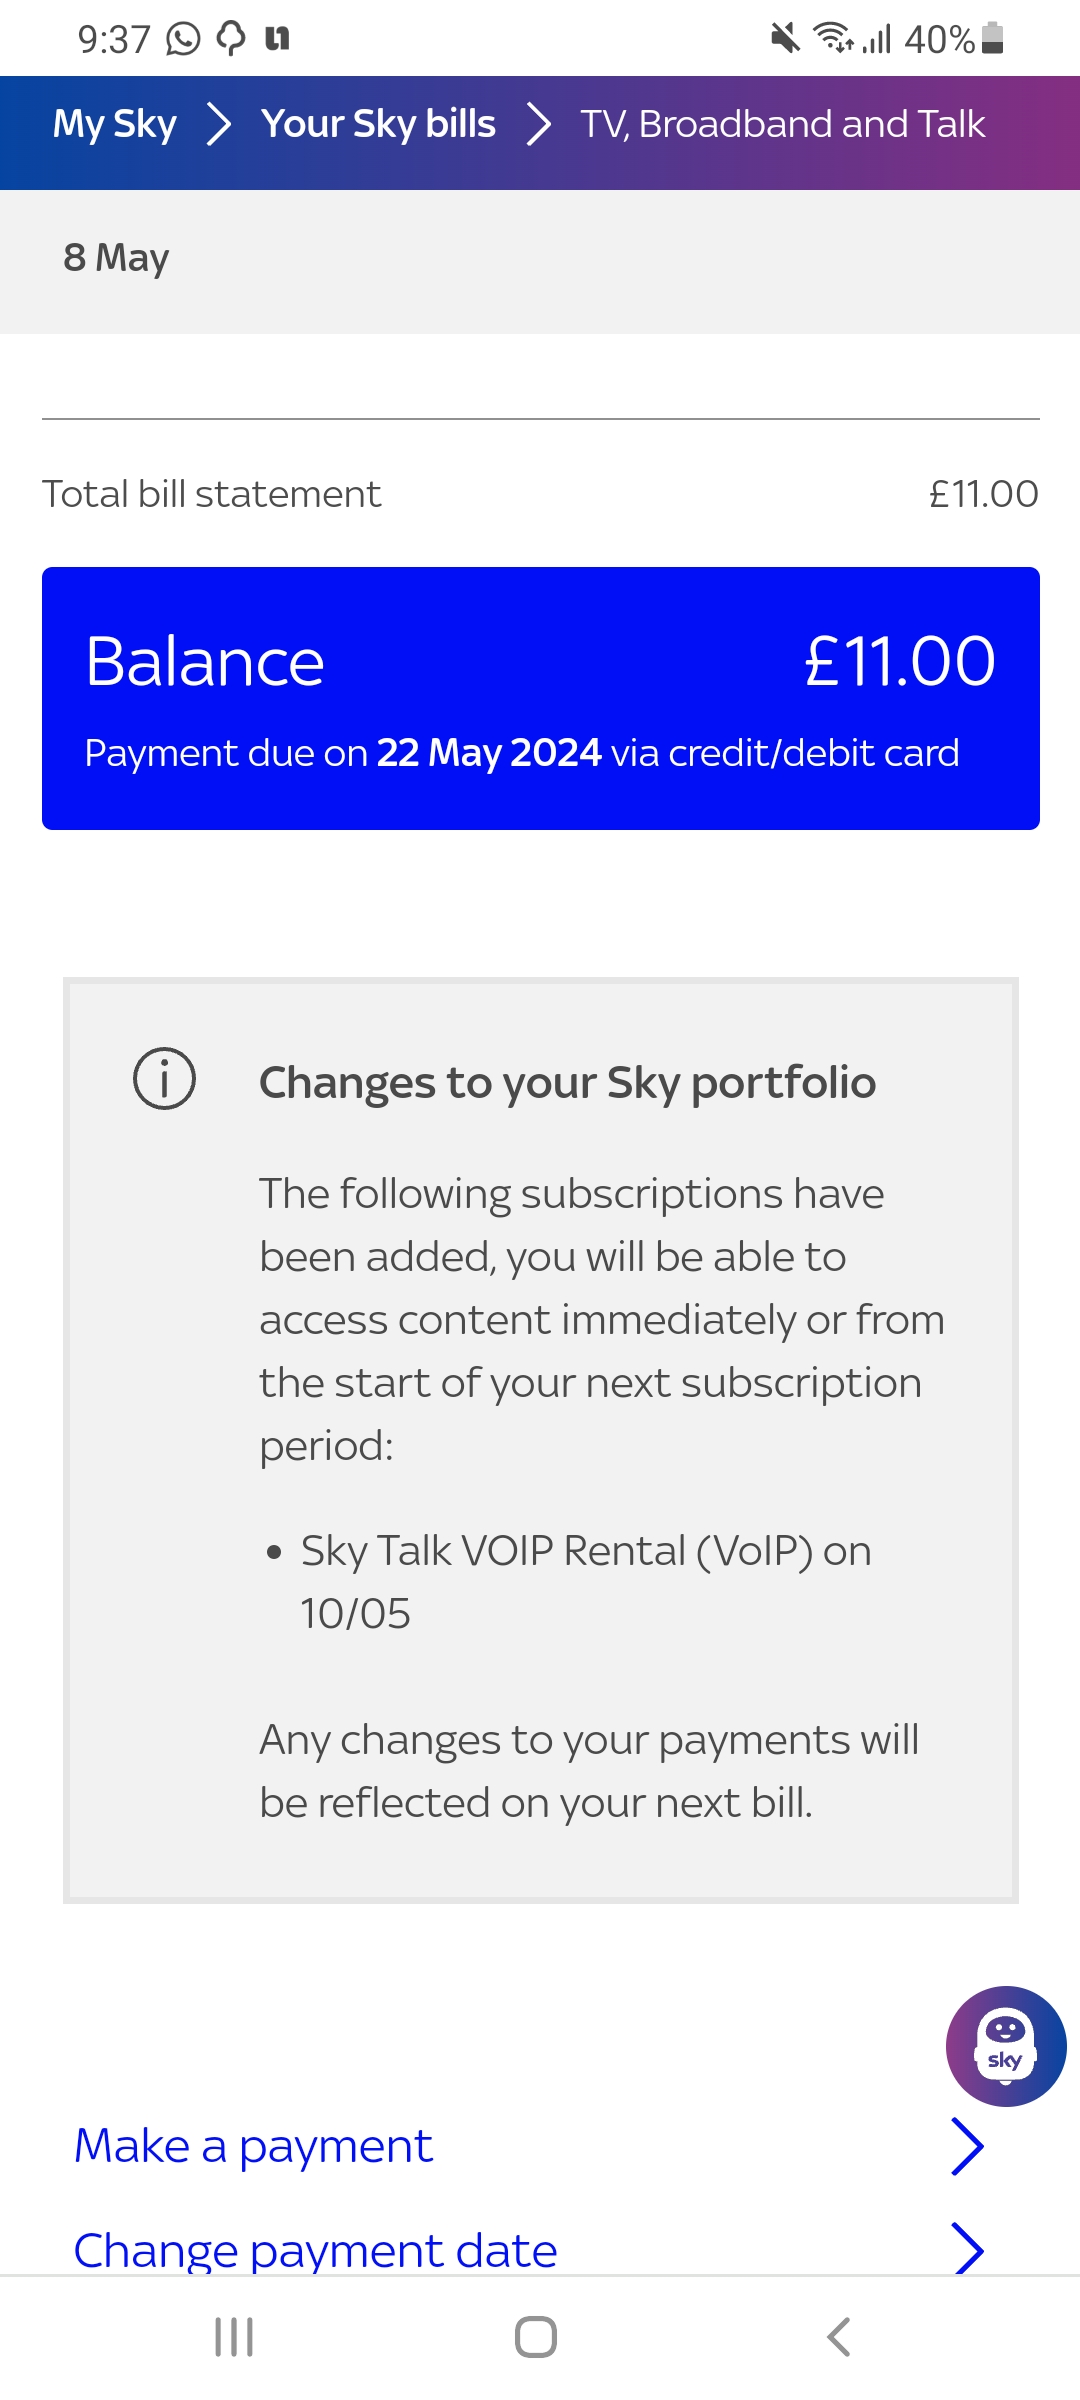Select TV, Broadband and Talk breadcrumb
This screenshot has width=1080, height=2400.
pos(782,124)
